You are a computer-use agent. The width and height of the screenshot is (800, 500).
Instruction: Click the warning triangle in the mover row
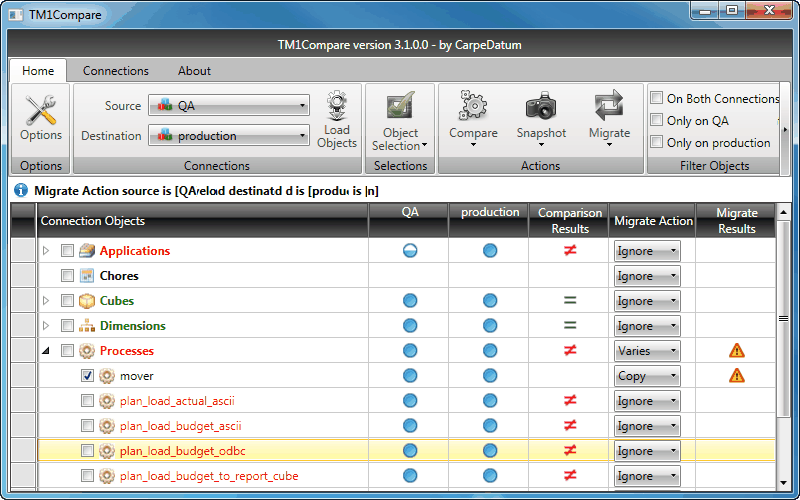(737, 376)
